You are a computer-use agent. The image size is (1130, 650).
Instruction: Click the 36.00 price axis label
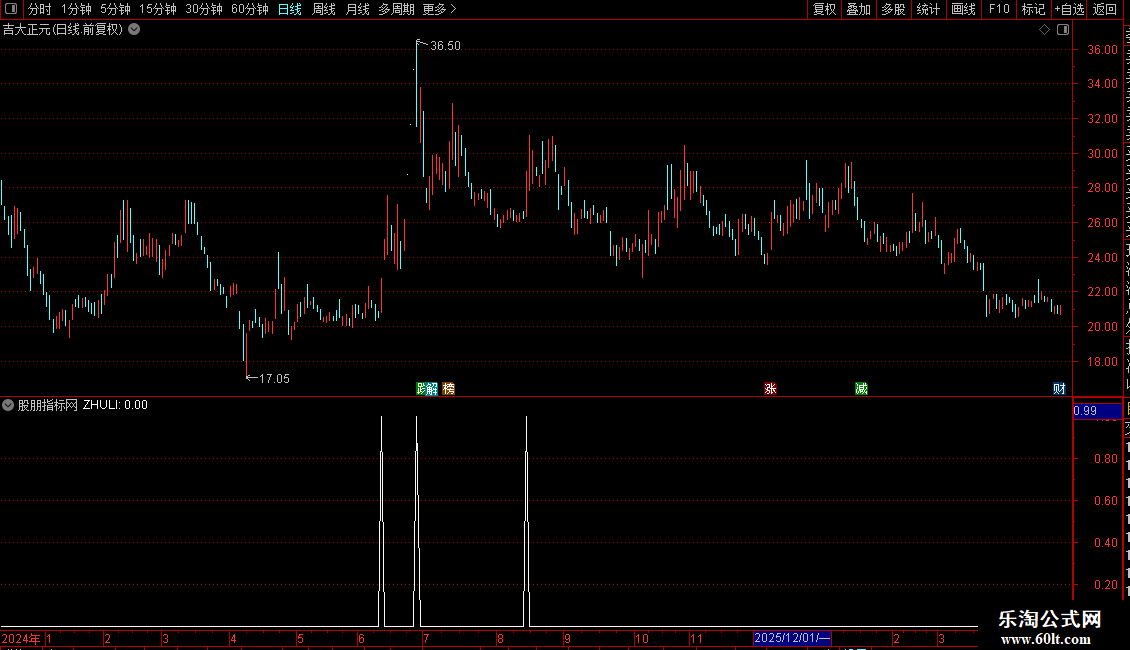[1102, 50]
